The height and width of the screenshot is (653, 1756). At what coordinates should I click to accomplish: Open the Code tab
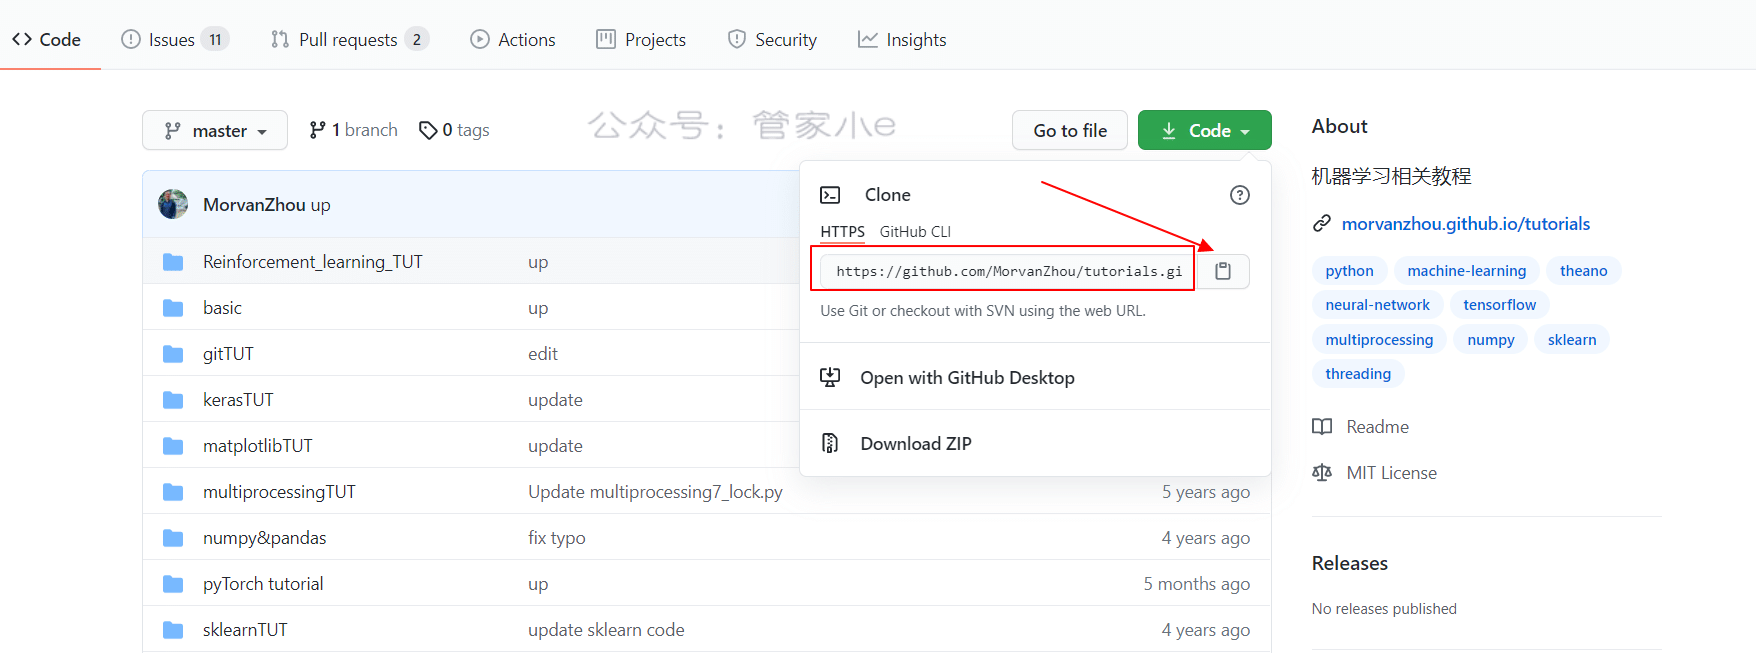point(47,39)
